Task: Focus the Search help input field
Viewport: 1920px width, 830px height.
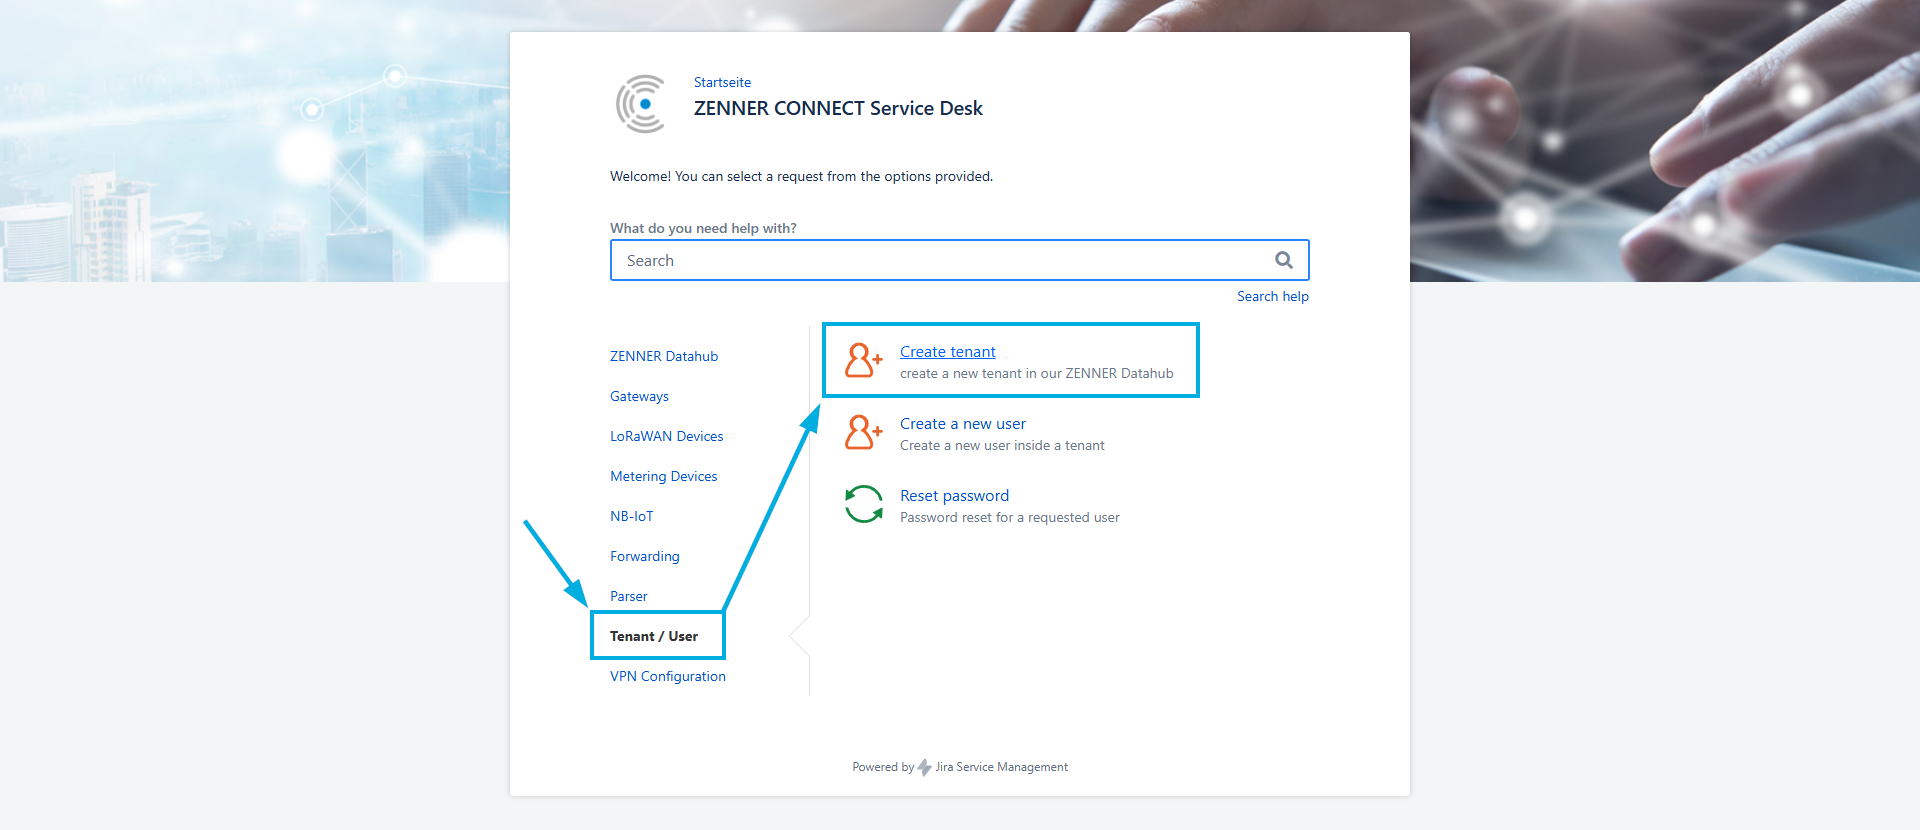Action: (940, 260)
